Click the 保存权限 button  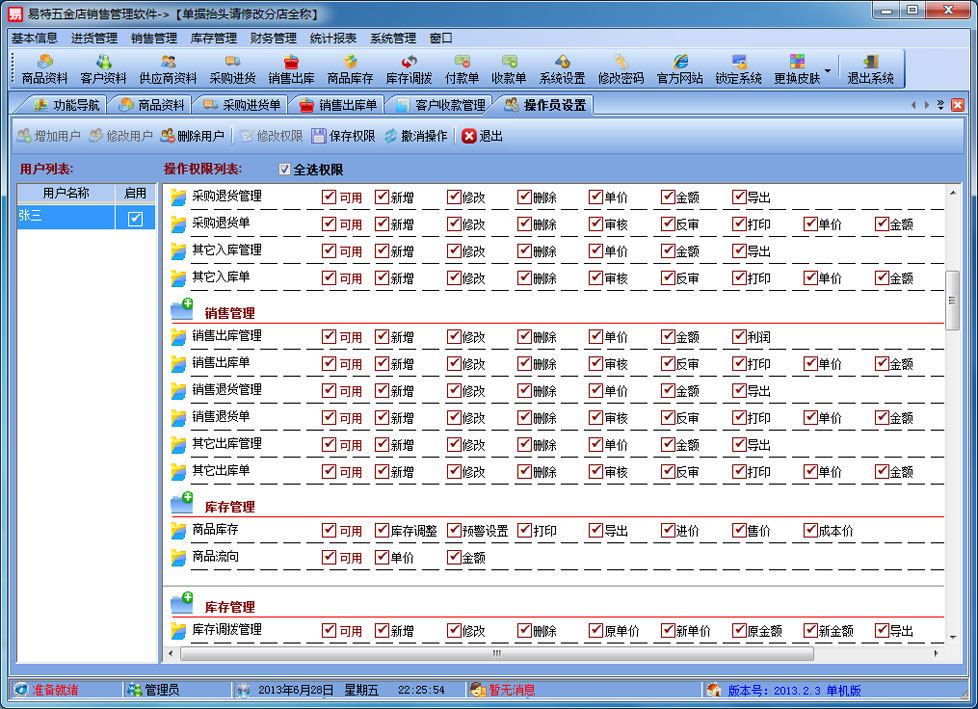pyautogui.click(x=343, y=136)
